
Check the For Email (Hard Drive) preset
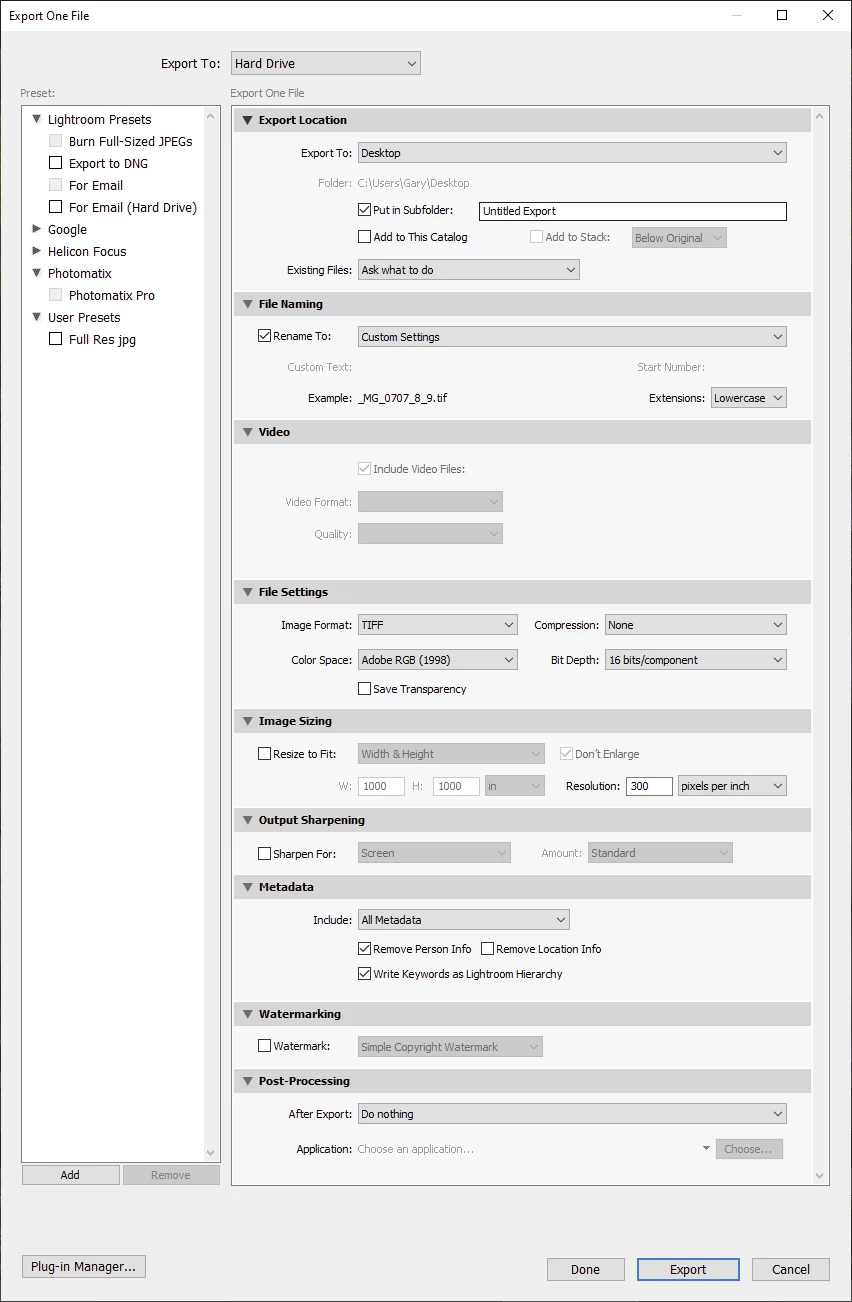pos(56,207)
